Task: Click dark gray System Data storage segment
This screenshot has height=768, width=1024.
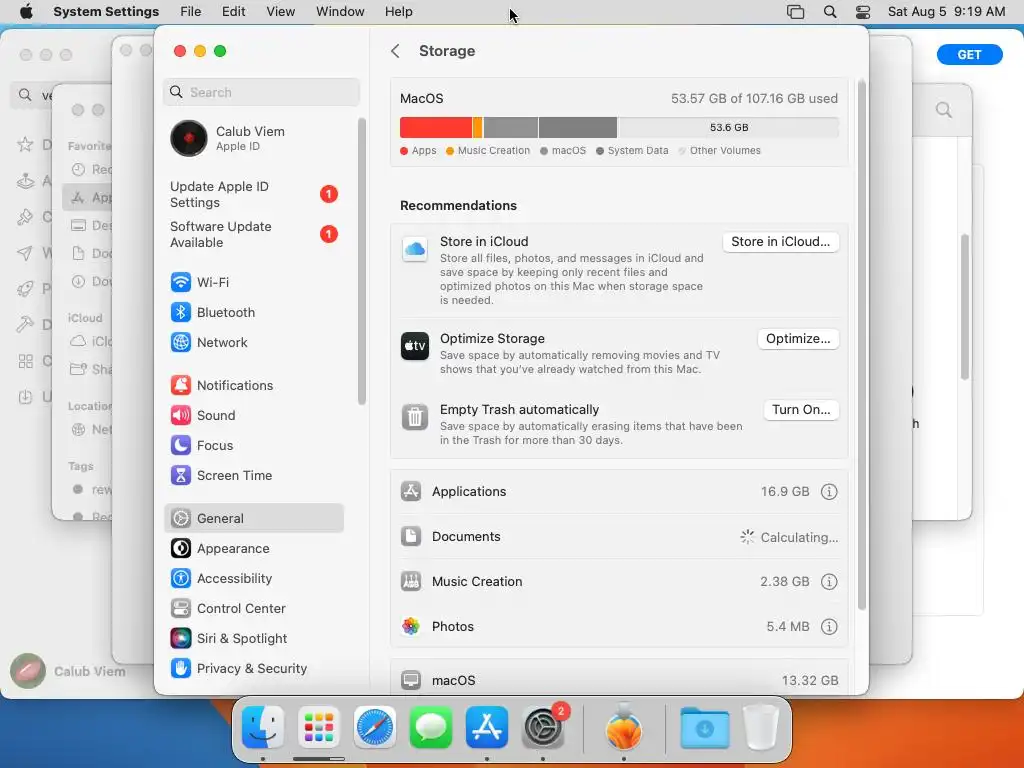Action: (577, 128)
